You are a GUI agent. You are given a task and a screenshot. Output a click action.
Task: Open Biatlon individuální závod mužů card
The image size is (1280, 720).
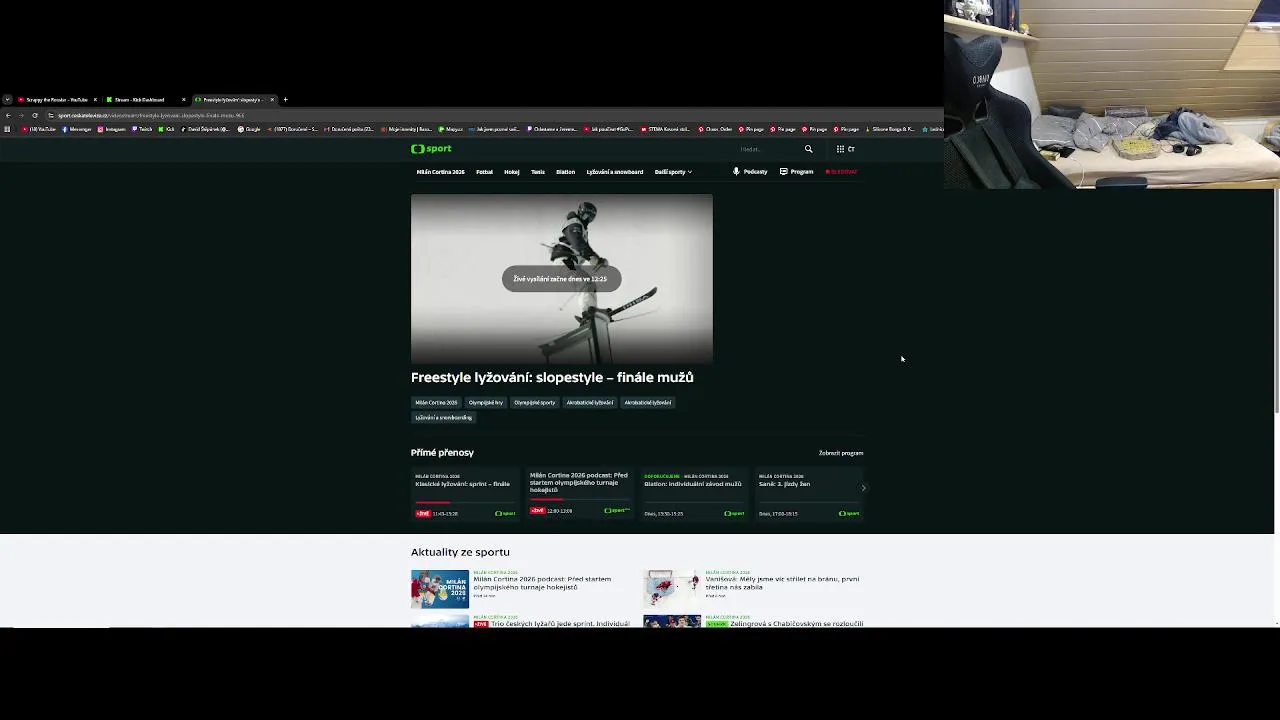[x=694, y=494]
